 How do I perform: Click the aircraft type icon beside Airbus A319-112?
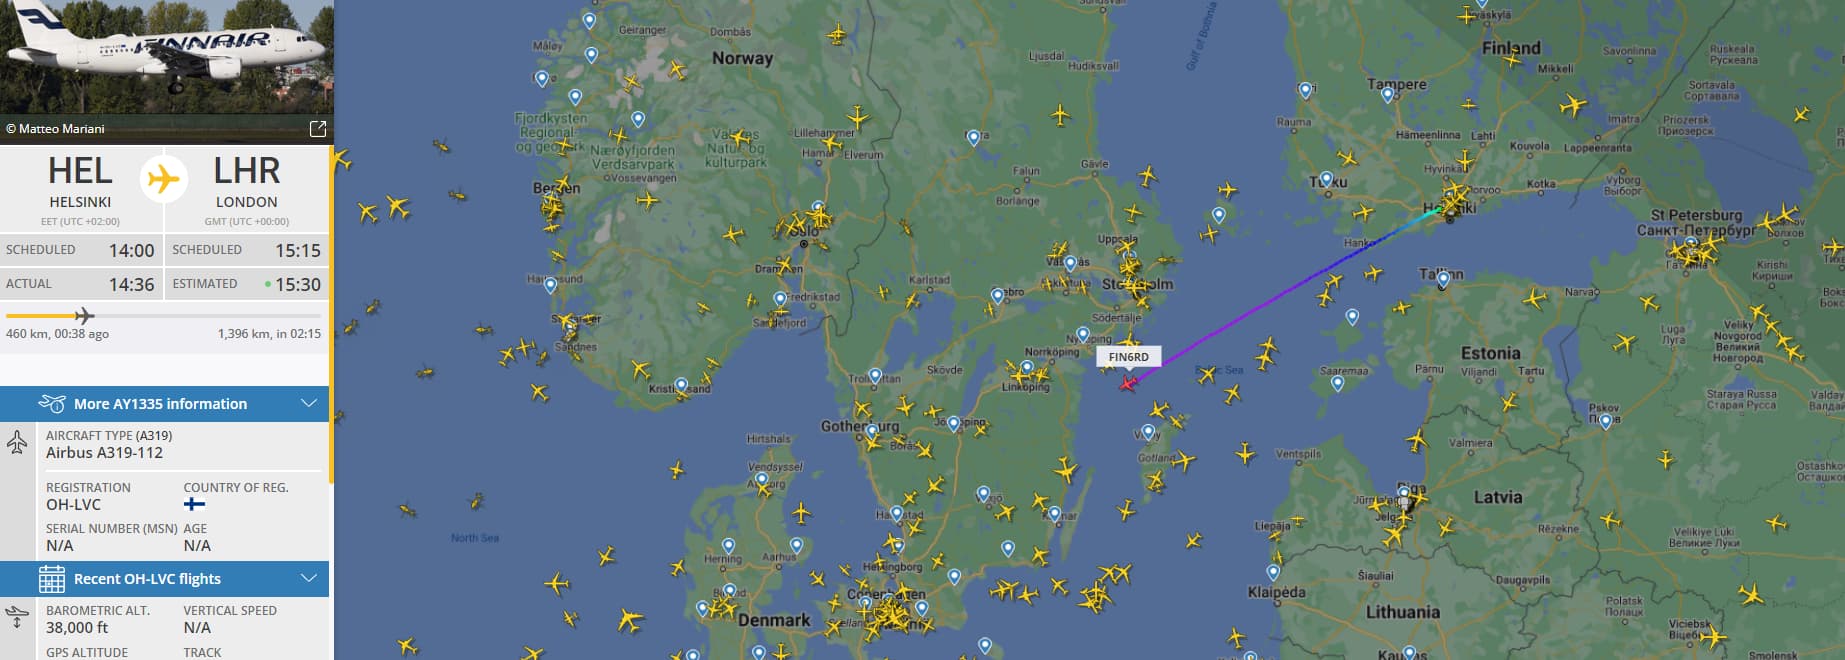click(x=17, y=443)
